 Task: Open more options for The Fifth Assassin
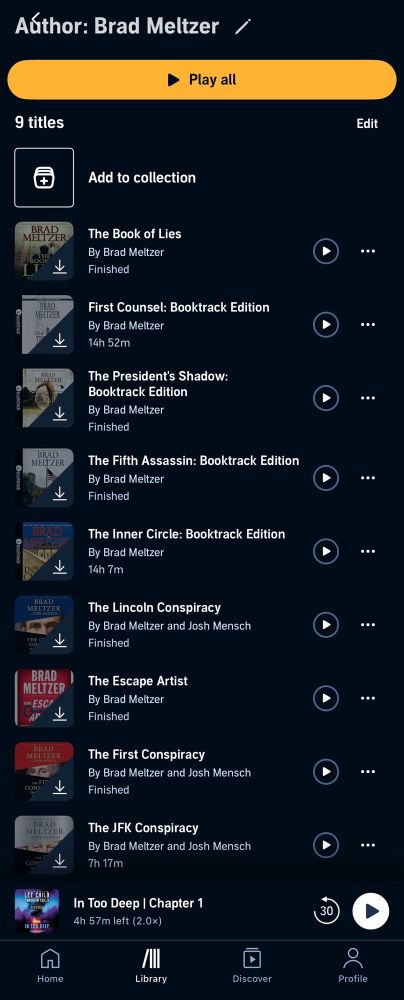(368, 478)
